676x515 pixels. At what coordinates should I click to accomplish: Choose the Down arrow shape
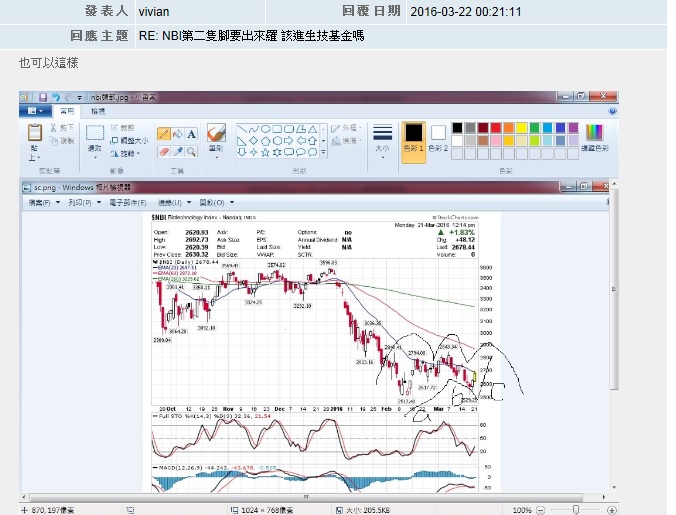coord(242,152)
